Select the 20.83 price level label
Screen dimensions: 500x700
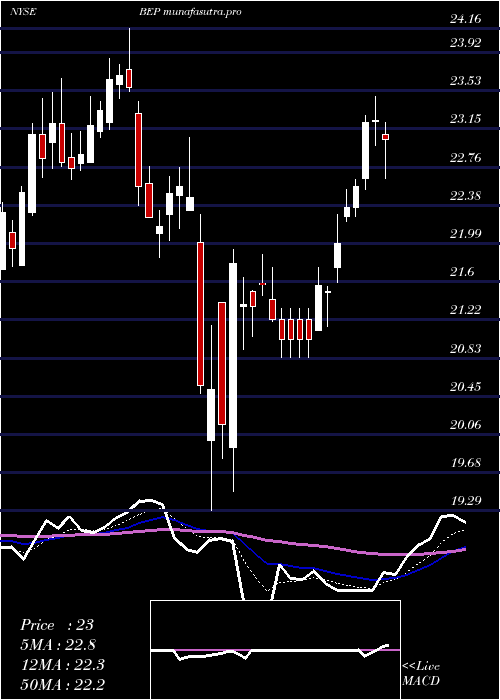[x=466, y=348]
